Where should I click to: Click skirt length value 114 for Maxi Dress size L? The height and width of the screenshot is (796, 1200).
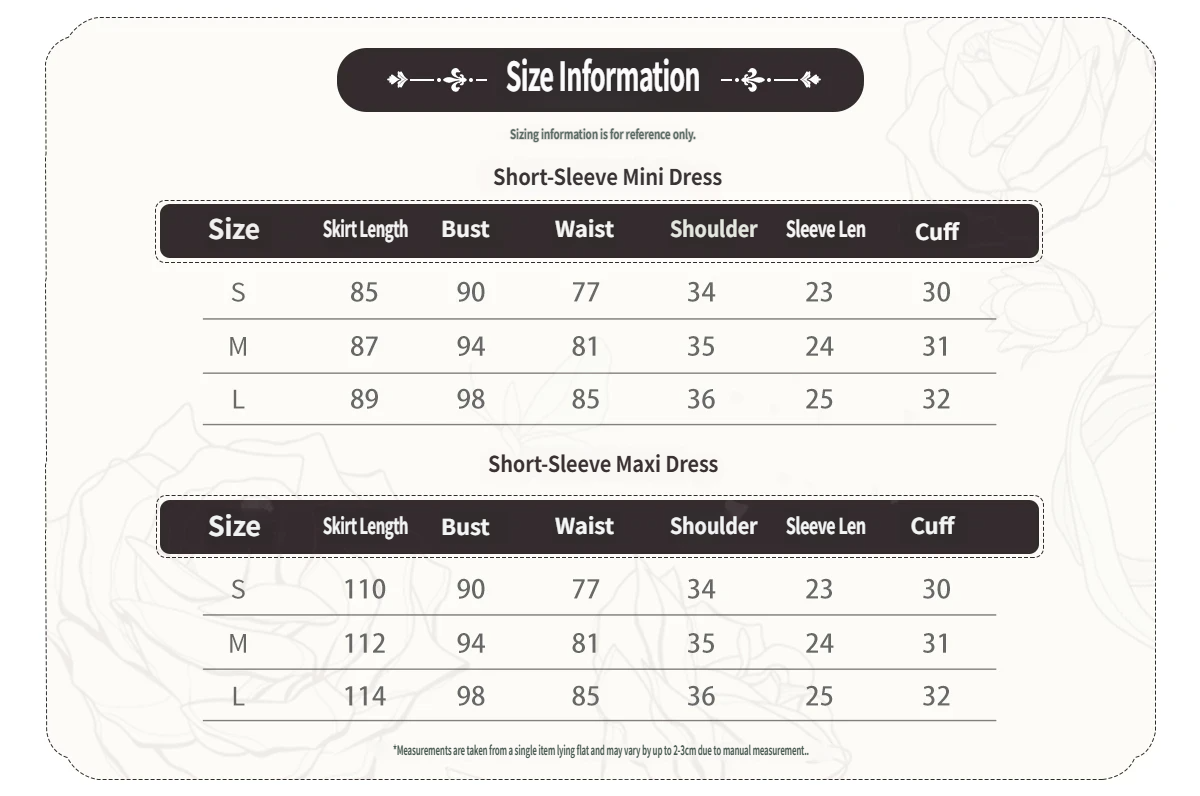tap(364, 696)
